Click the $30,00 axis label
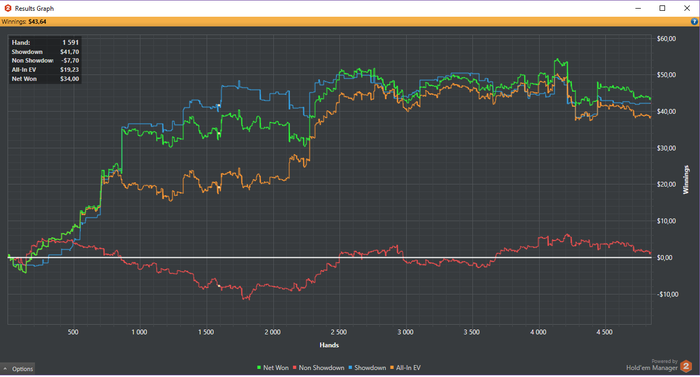This screenshot has width=700, height=377. click(666, 148)
